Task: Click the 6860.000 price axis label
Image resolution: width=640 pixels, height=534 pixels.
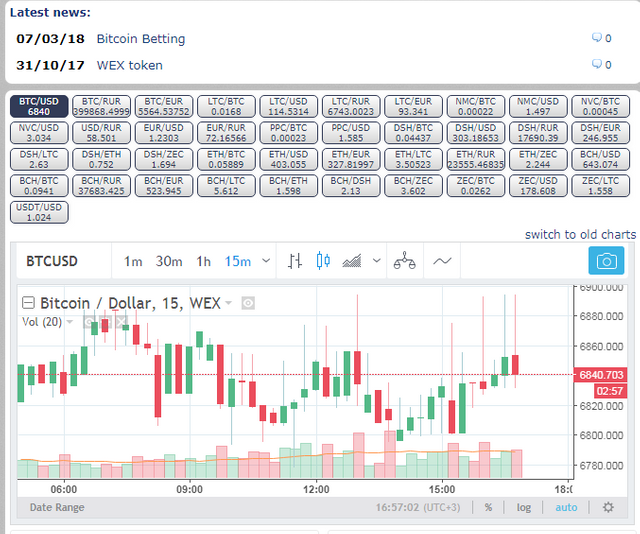Action: pos(601,346)
